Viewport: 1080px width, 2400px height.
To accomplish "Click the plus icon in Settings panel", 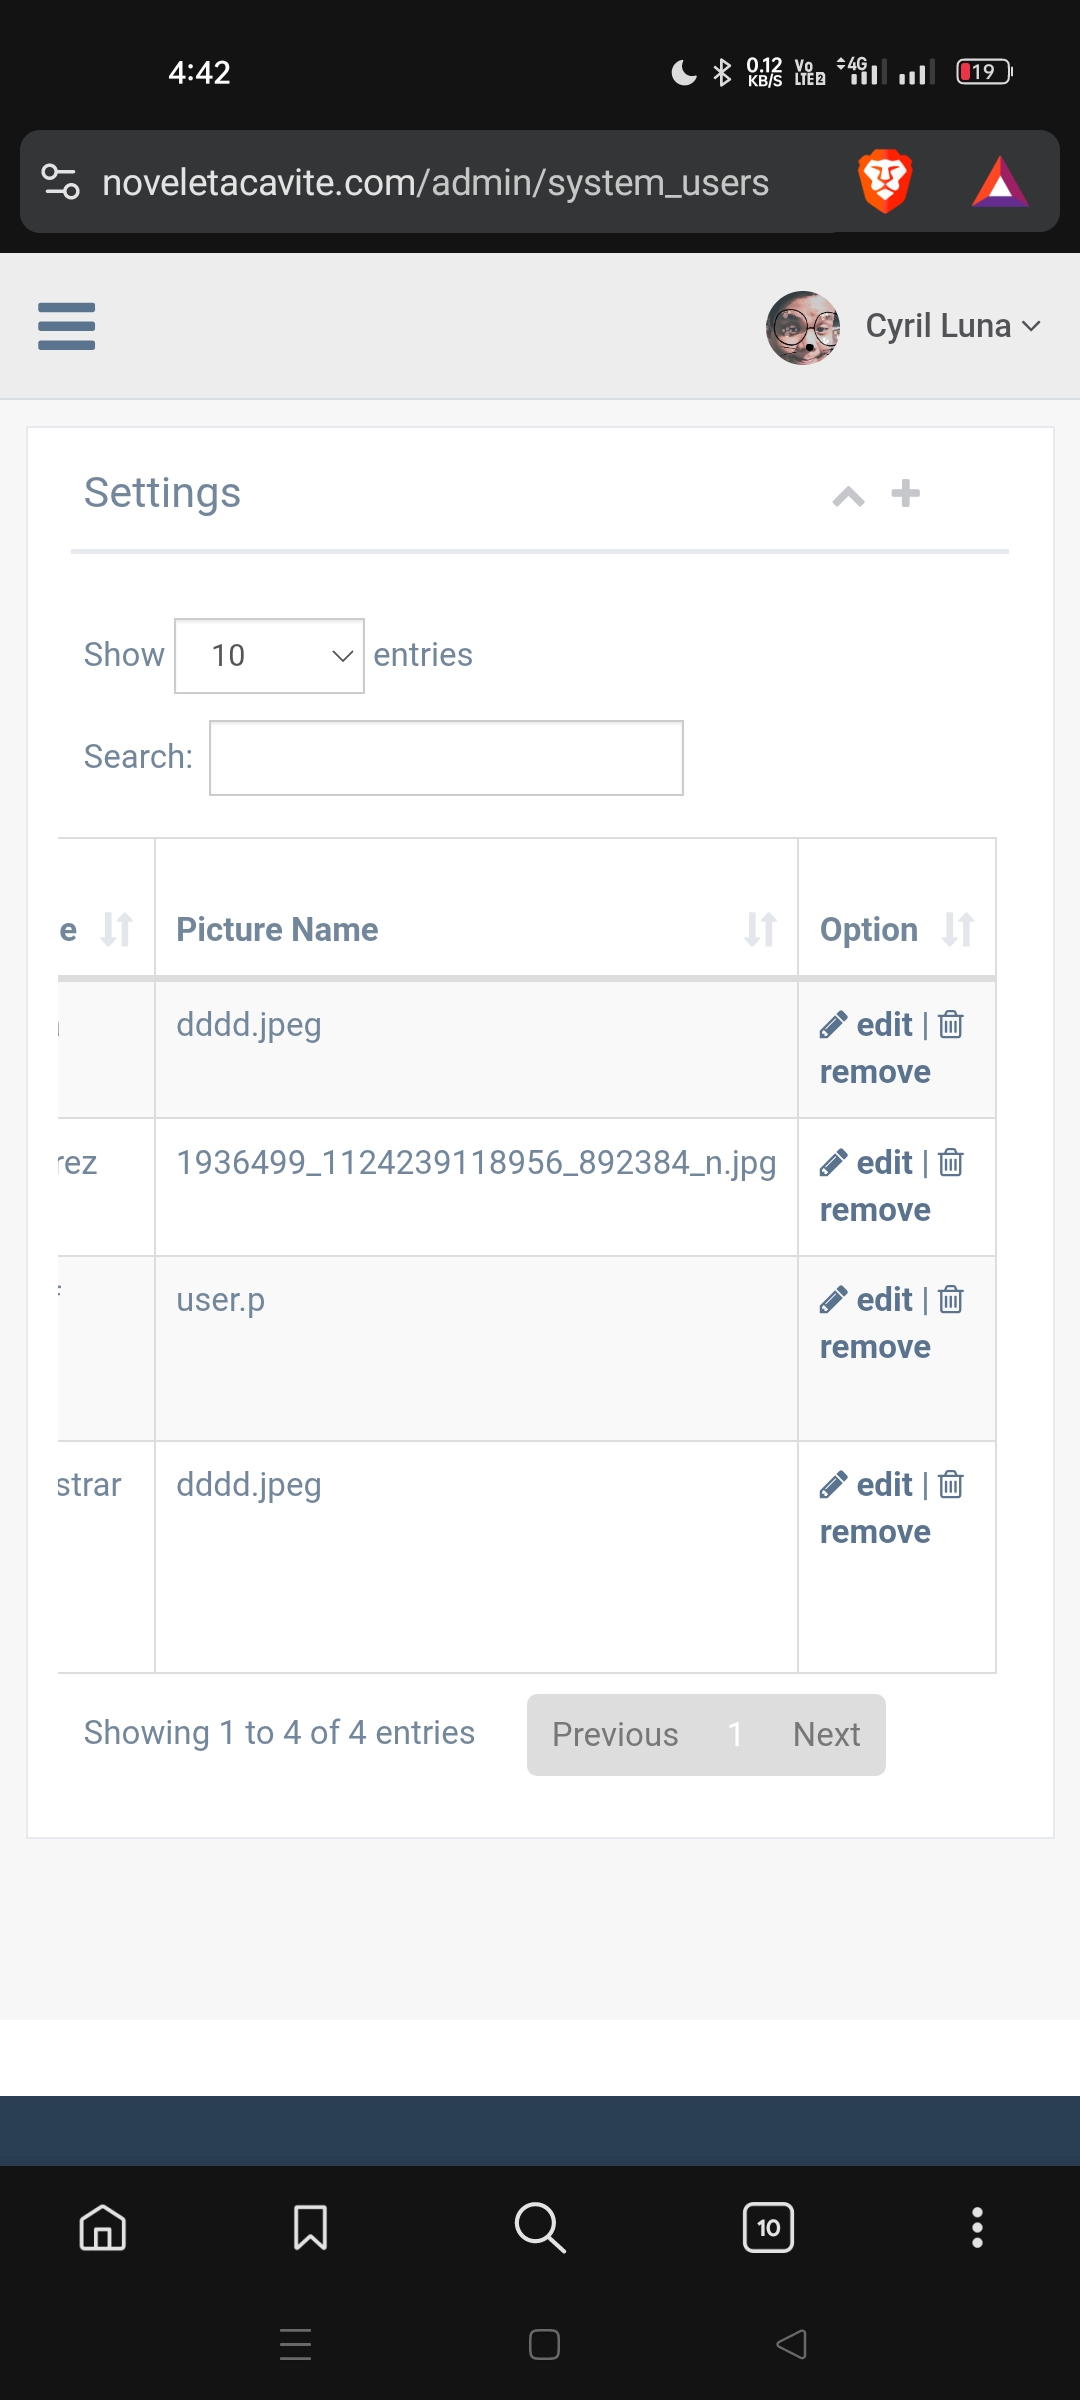I will point(906,493).
